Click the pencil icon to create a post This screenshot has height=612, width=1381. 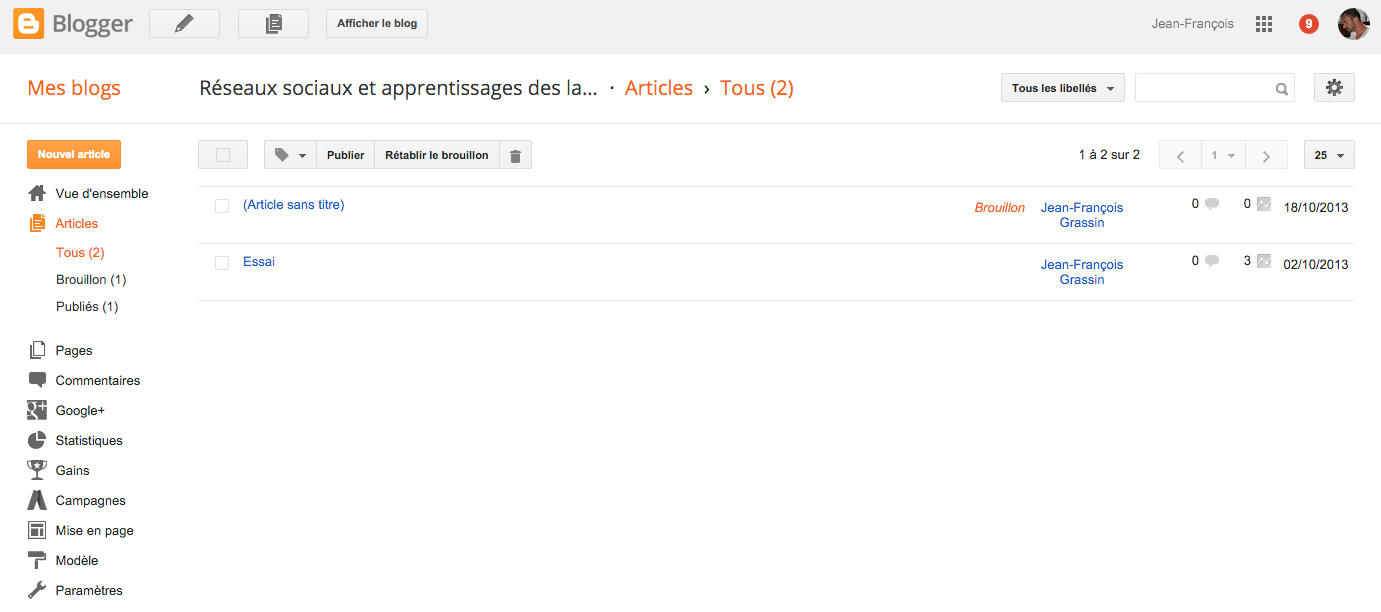[184, 24]
